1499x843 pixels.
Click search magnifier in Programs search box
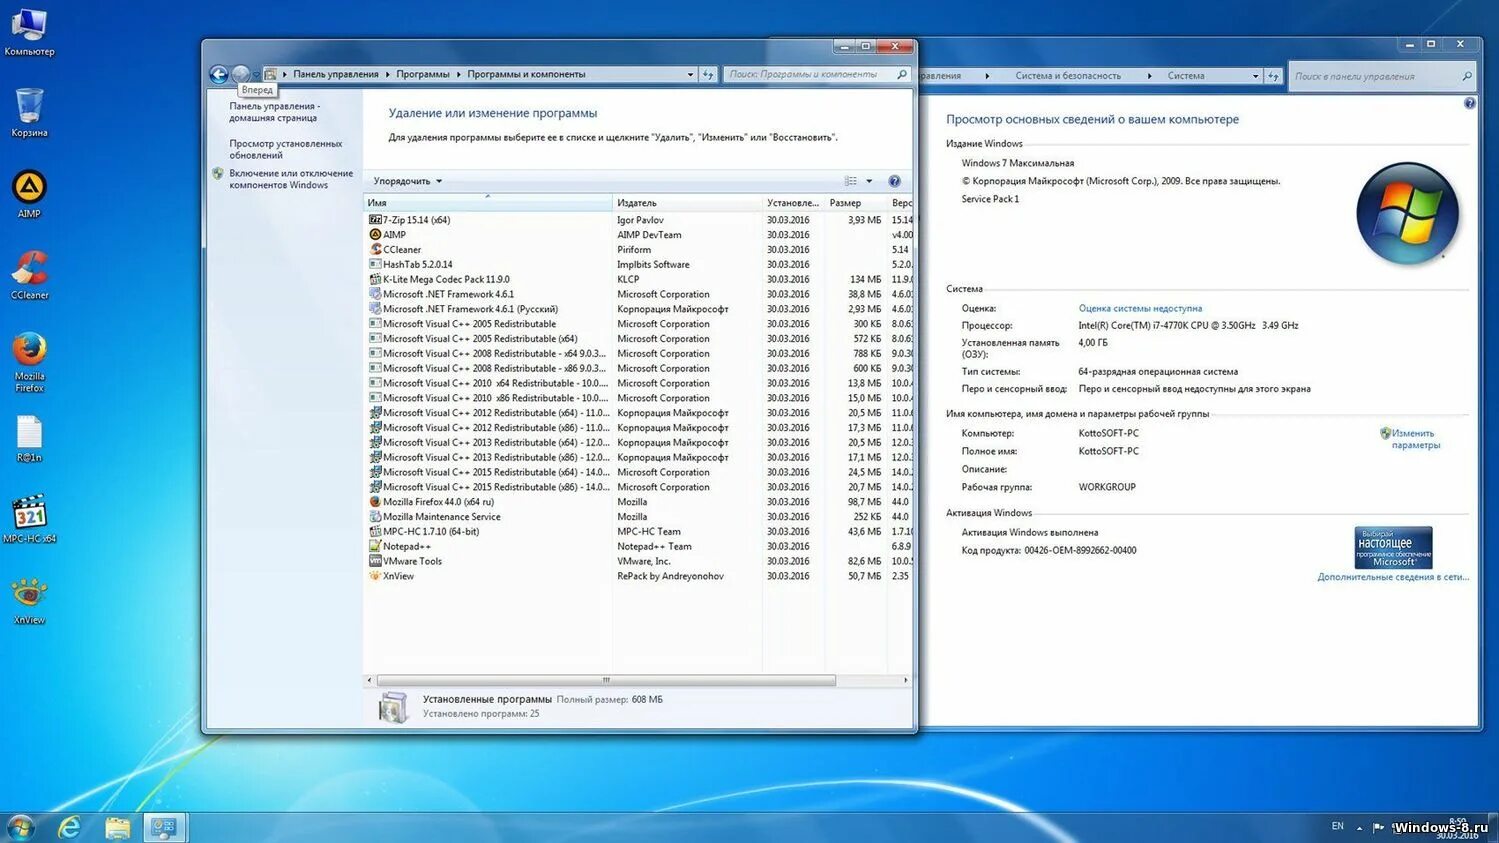tap(902, 74)
